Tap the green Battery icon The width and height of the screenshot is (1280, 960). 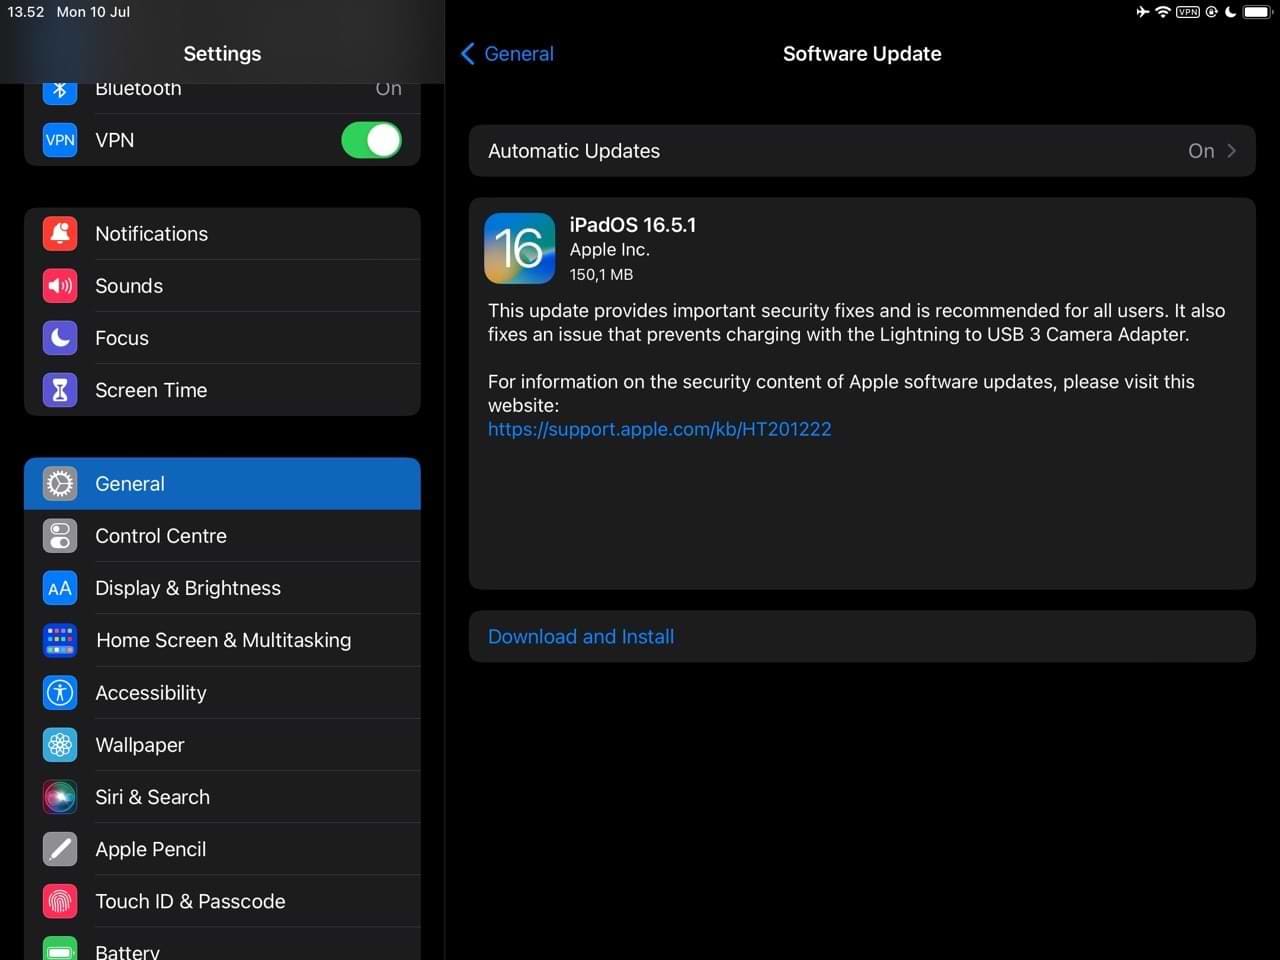point(60,948)
